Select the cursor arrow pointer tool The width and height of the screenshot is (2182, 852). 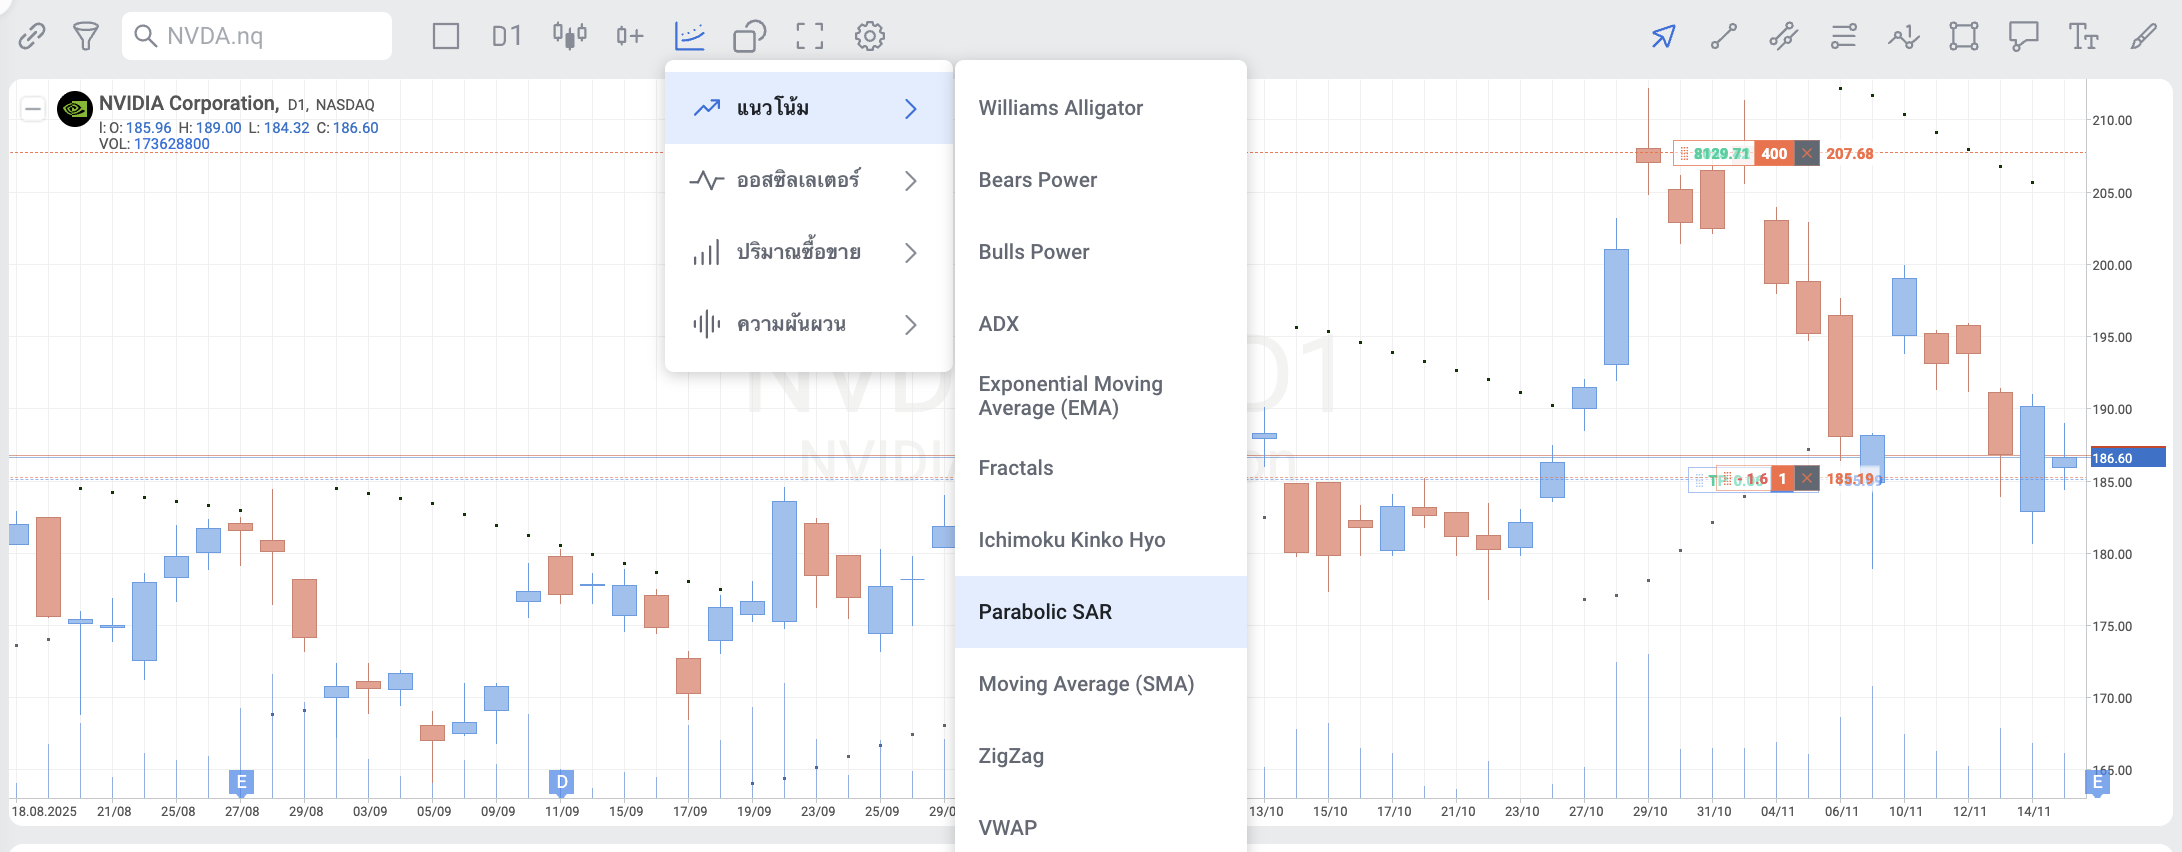[x=1663, y=37]
